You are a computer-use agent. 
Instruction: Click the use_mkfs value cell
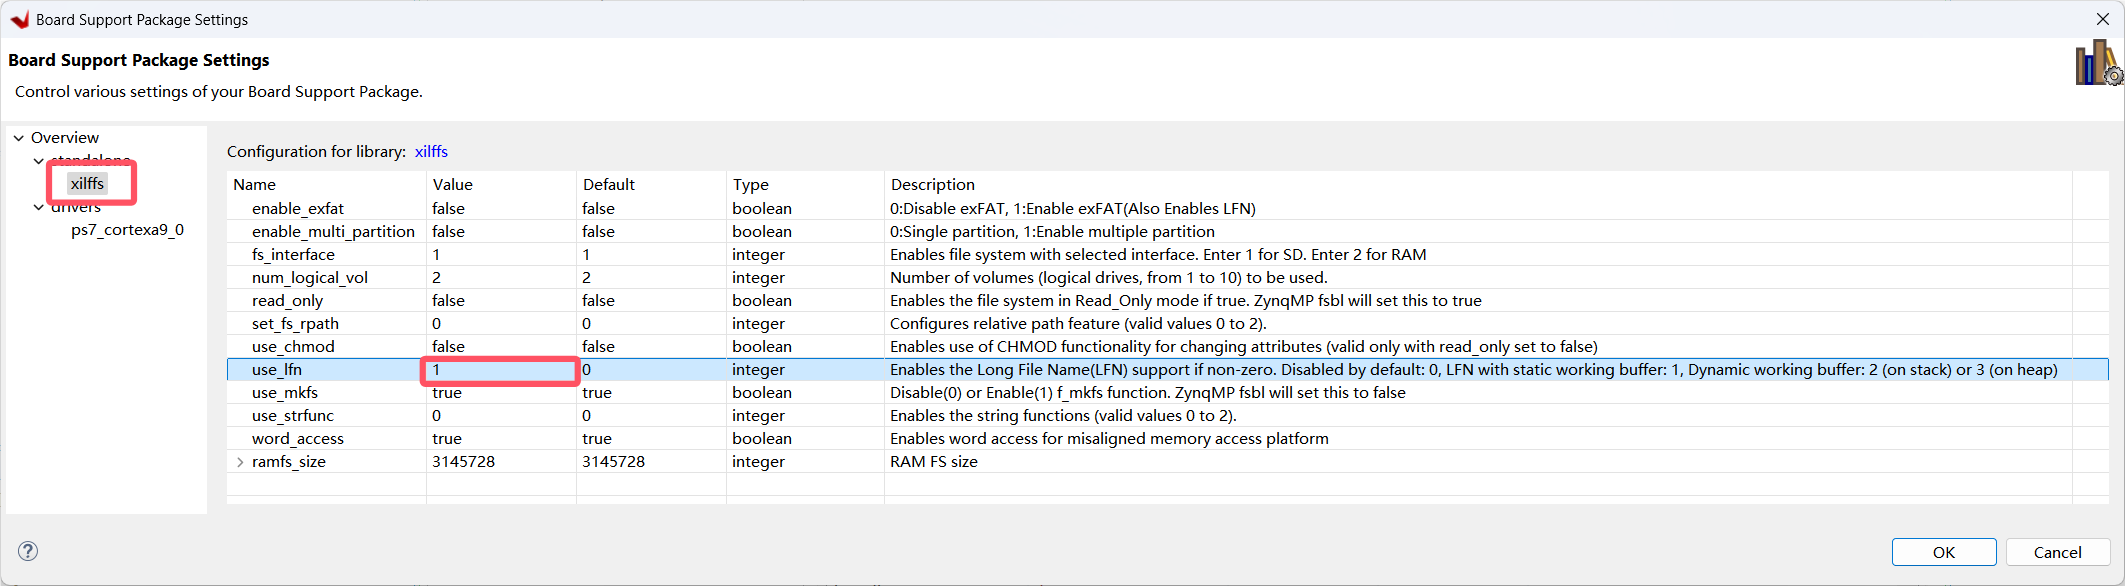[501, 393]
